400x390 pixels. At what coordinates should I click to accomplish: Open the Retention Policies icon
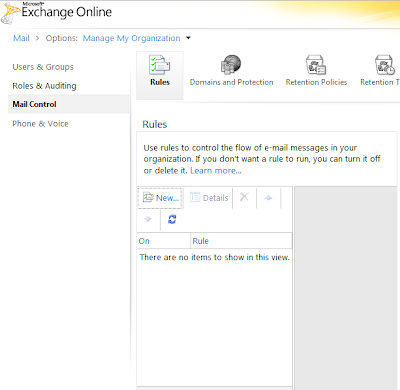point(316,65)
